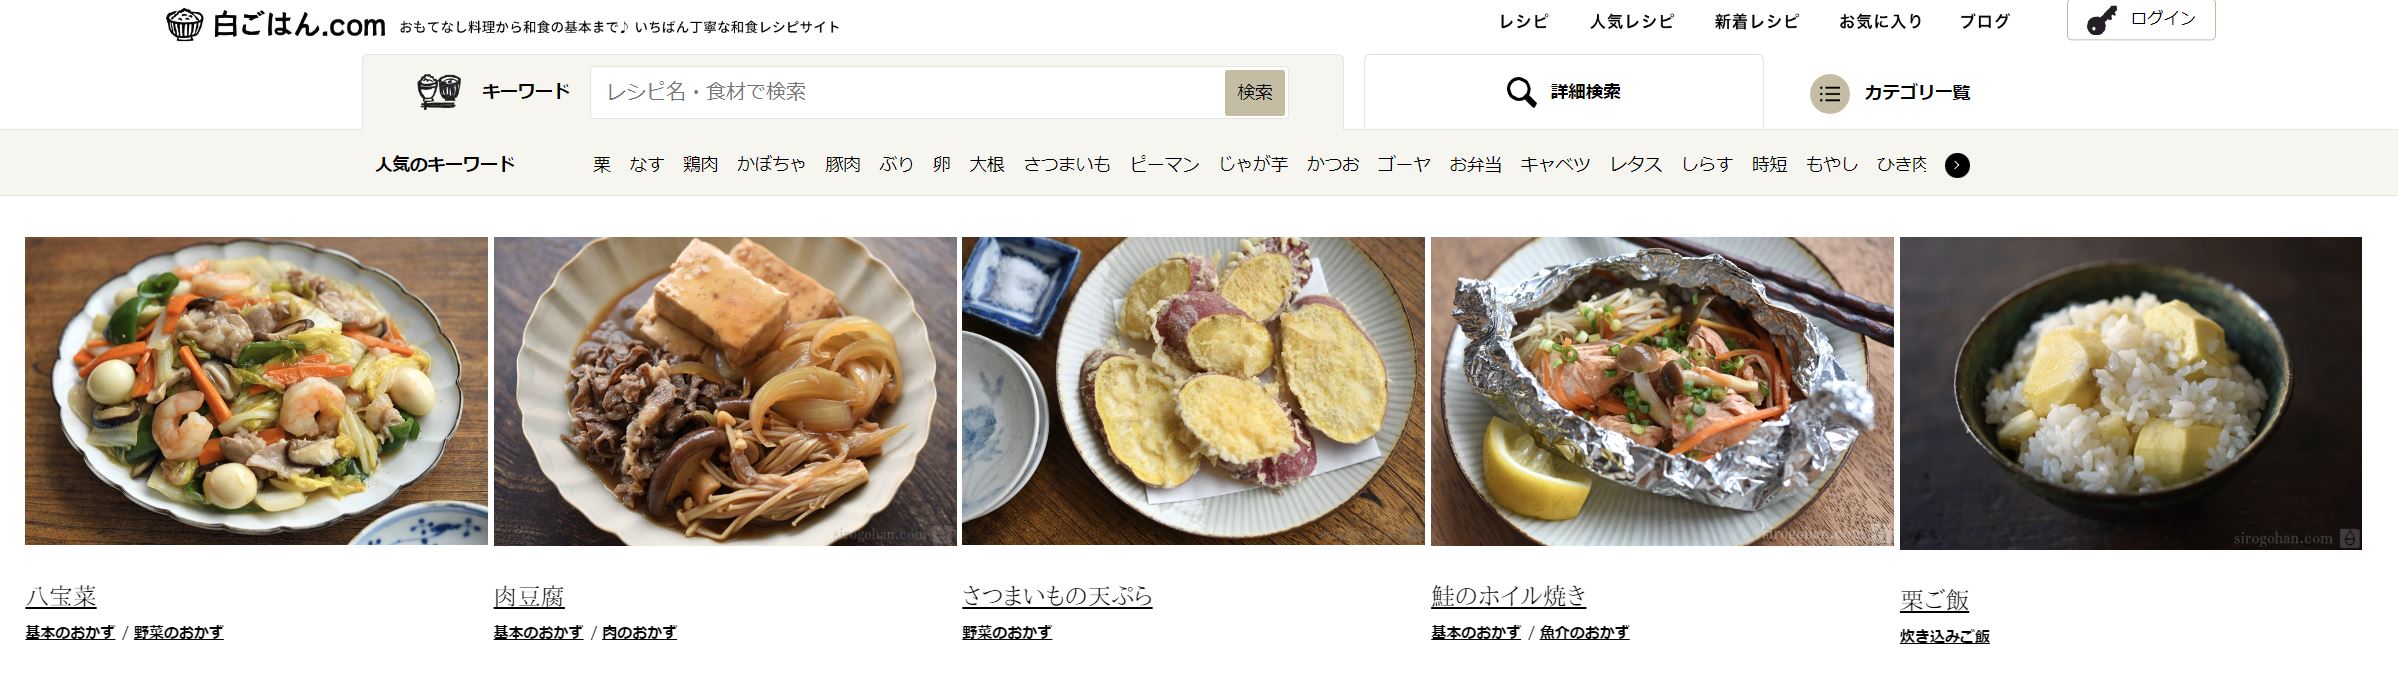Focus the レシピ名・食材で検索 search field
Image resolution: width=2398 pixels, height=692 pixels.
point(907,92)
